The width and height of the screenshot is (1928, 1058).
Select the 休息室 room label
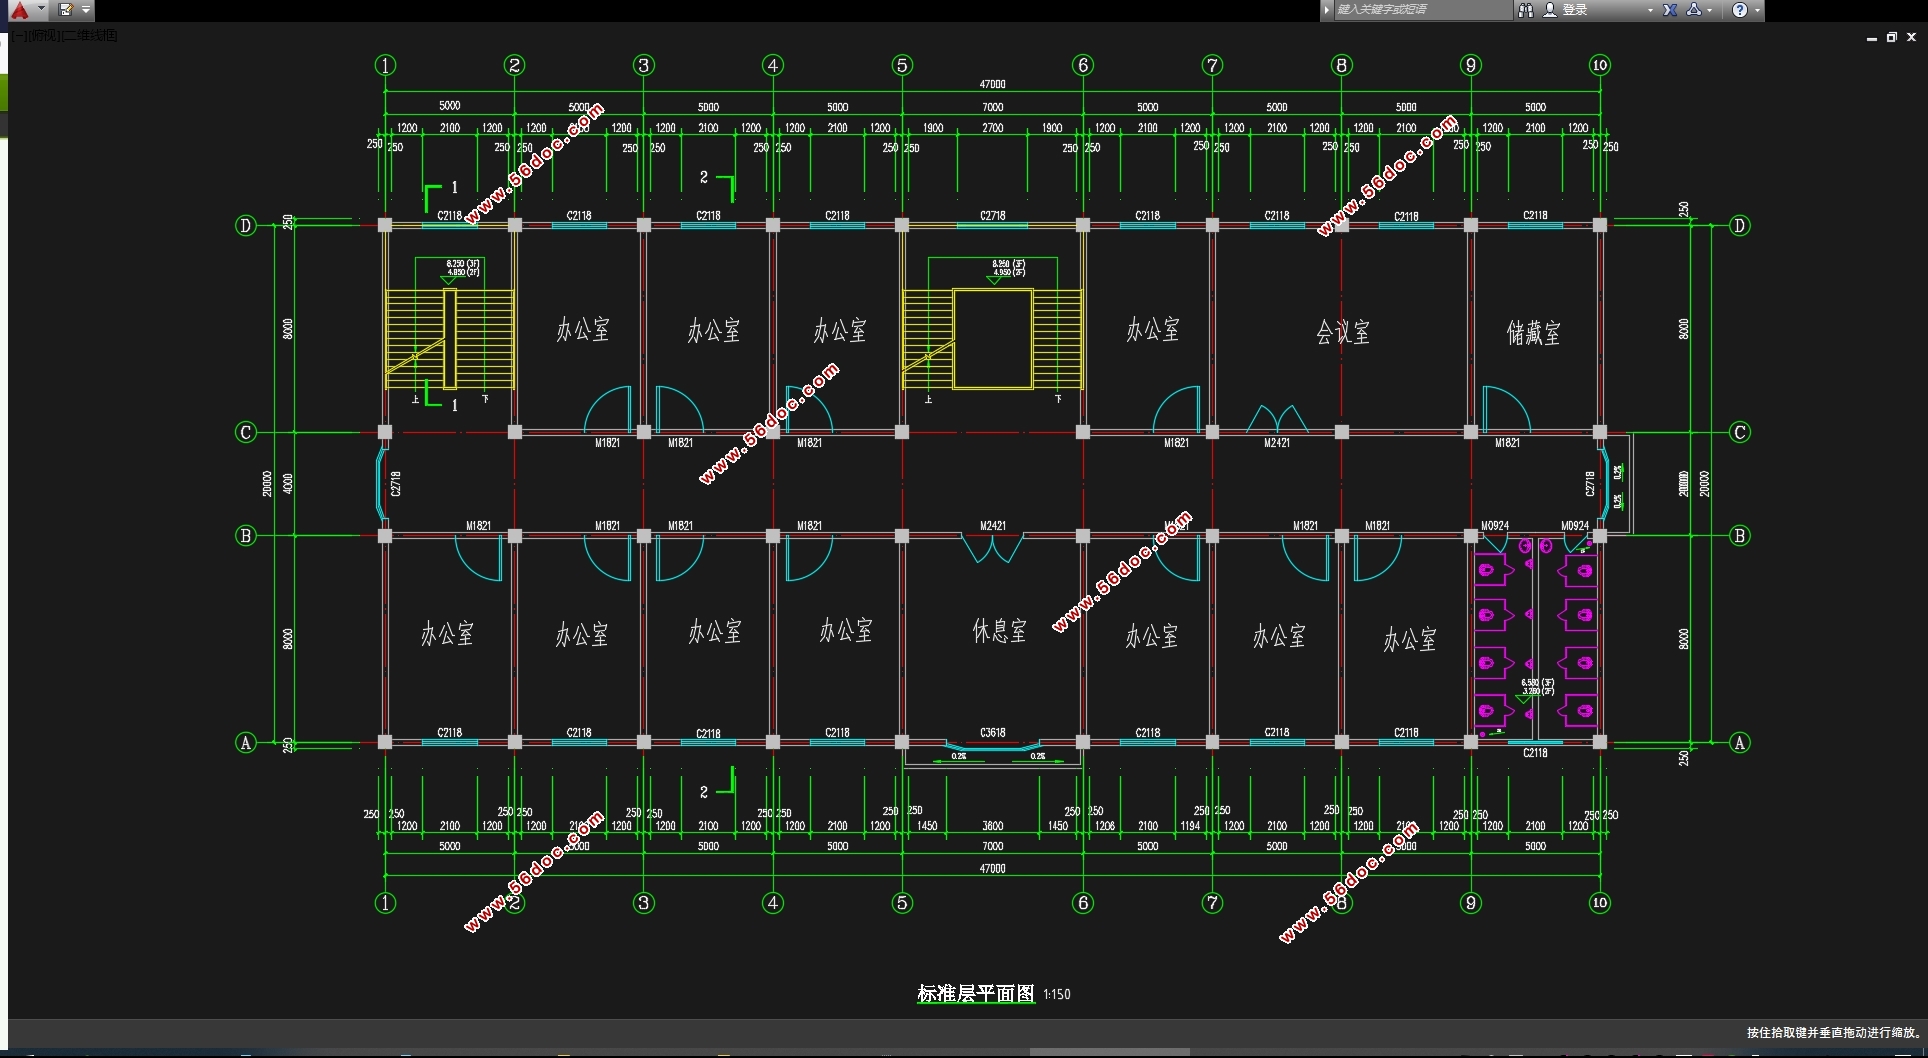point(999,630)
